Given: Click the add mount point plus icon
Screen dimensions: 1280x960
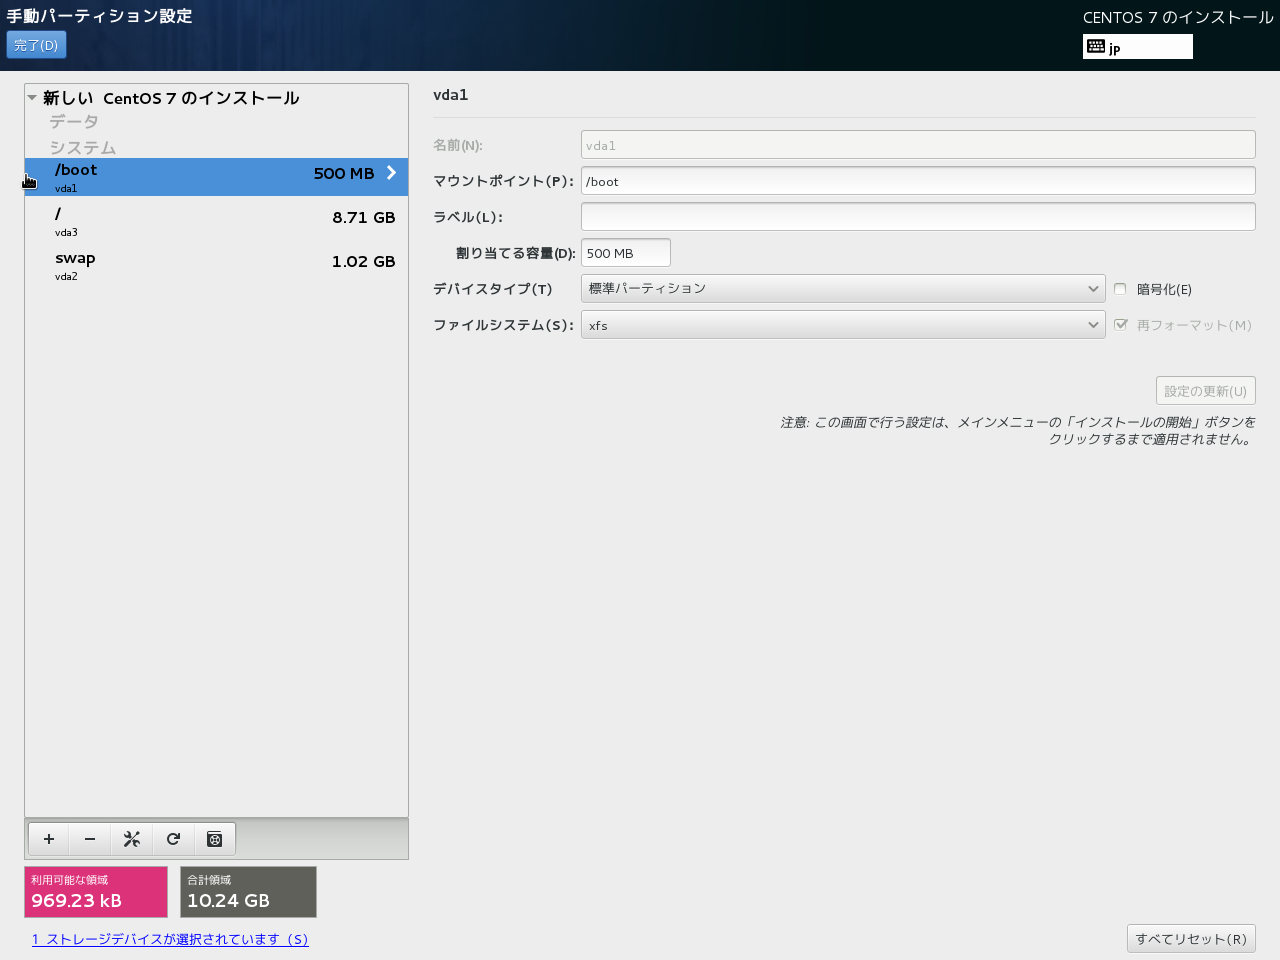Looking at the screenshot, I should pos(49,839).
